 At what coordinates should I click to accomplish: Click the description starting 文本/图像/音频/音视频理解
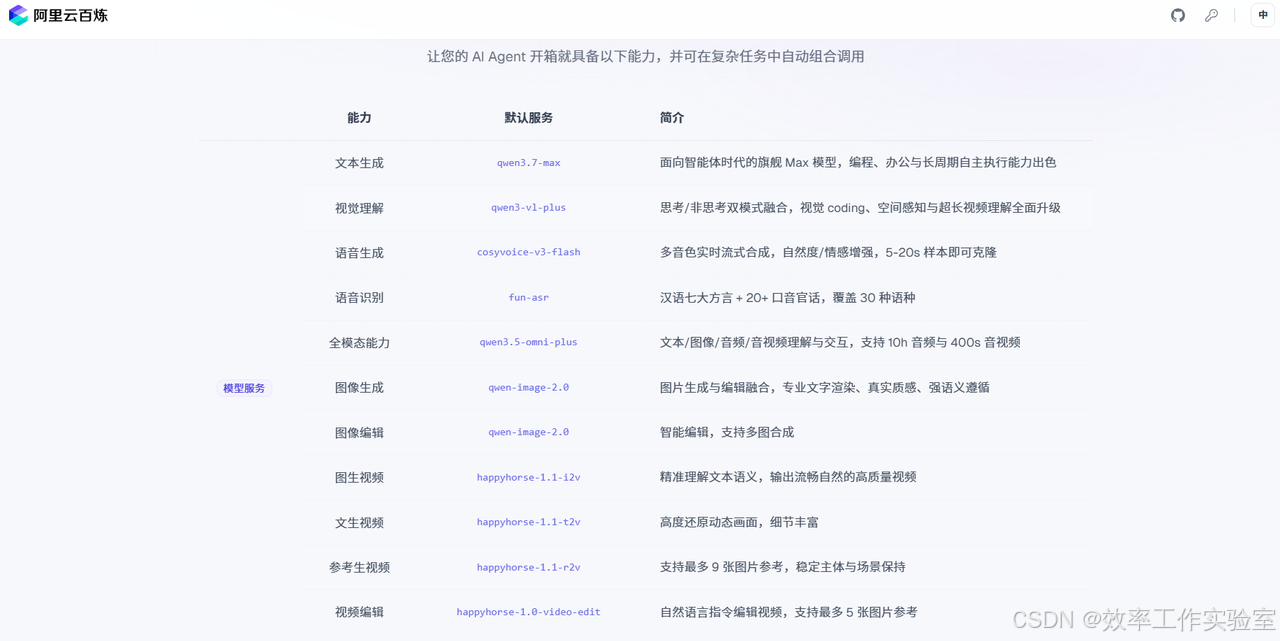tap(840, 342)
